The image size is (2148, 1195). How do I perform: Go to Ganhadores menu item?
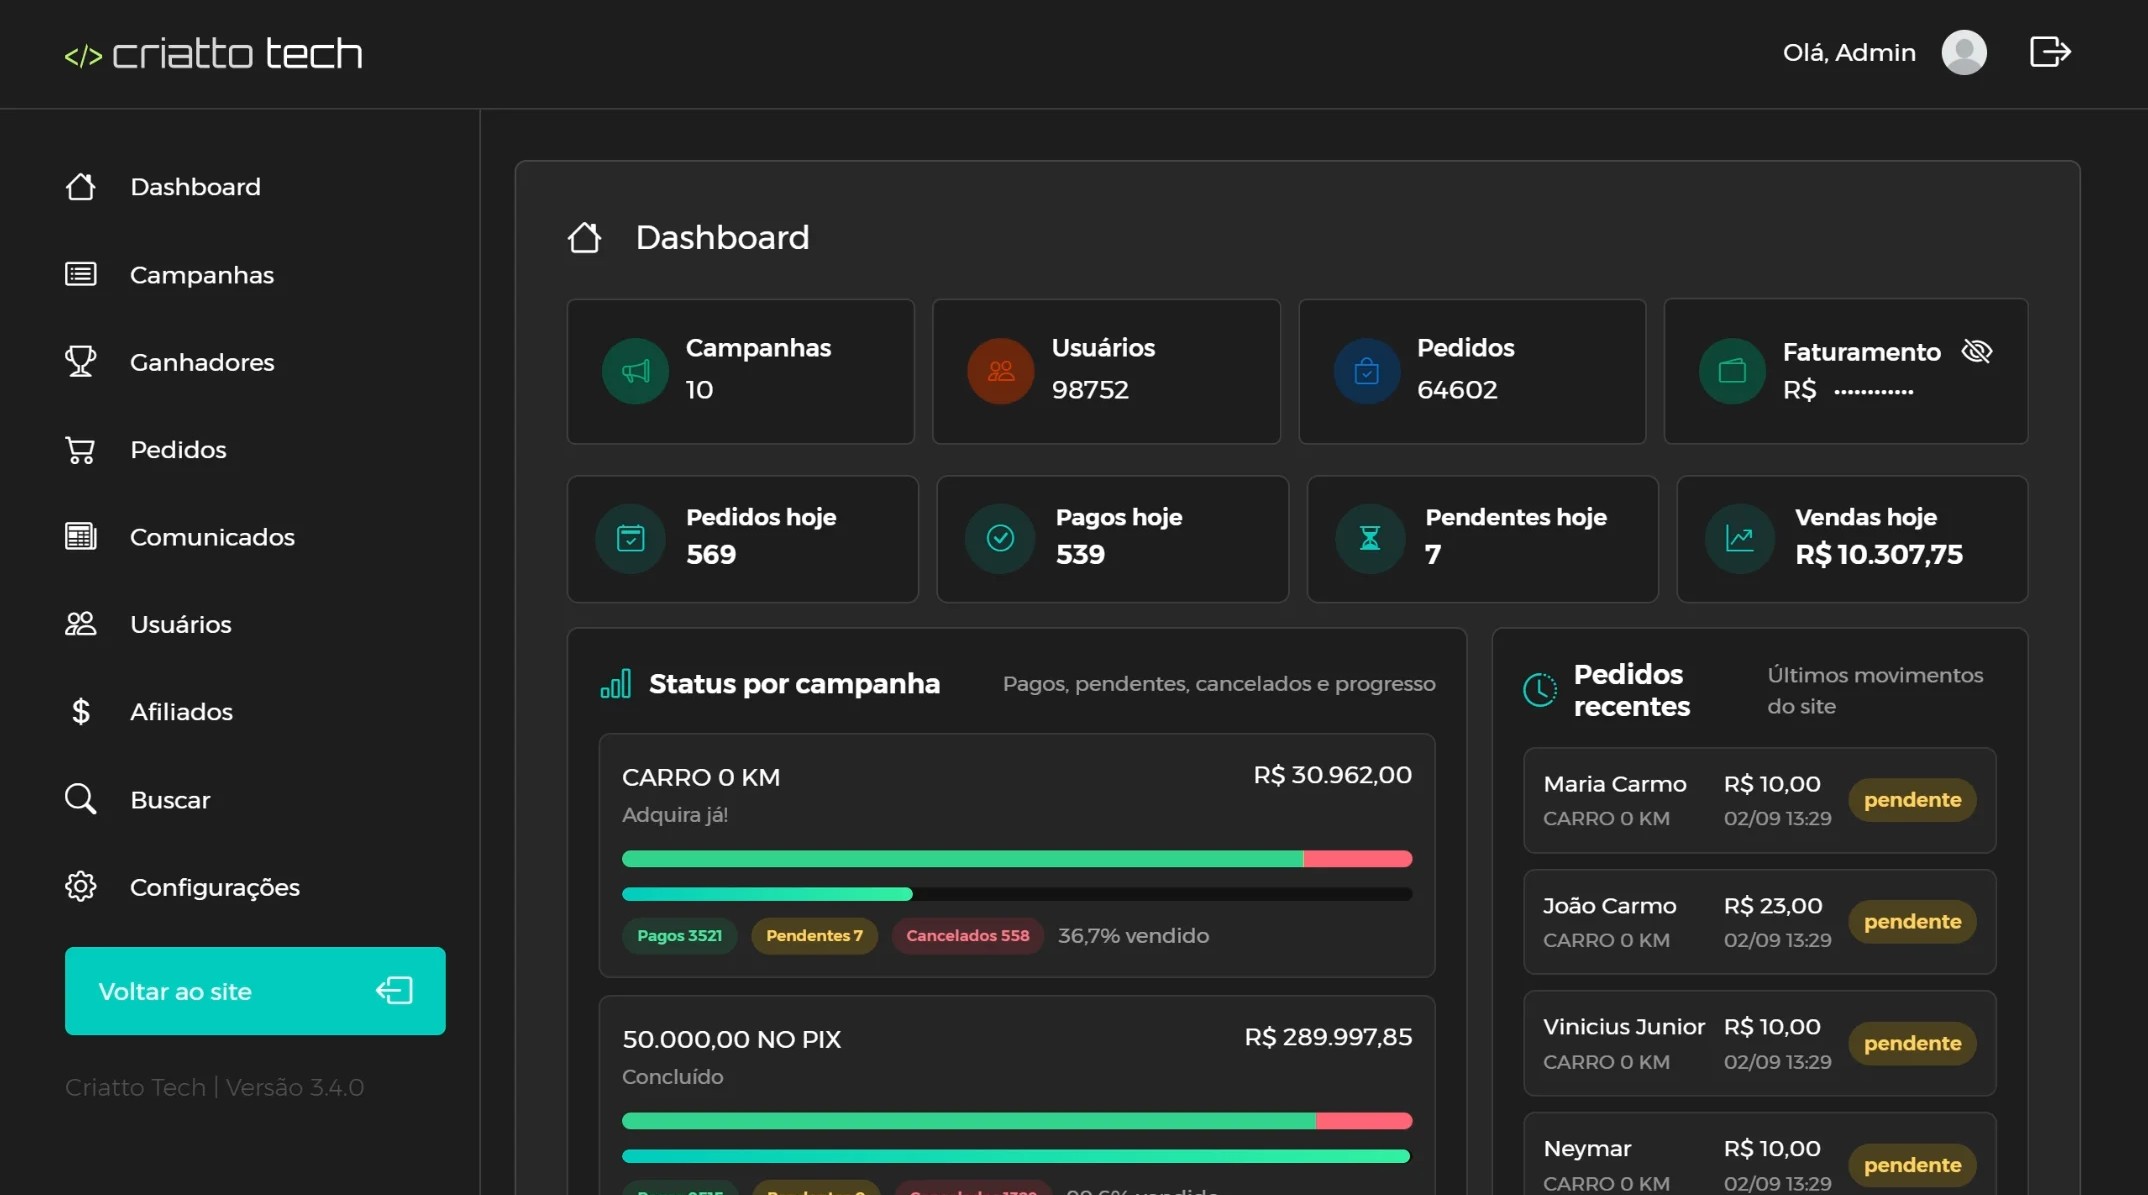[x=202, y=362]
